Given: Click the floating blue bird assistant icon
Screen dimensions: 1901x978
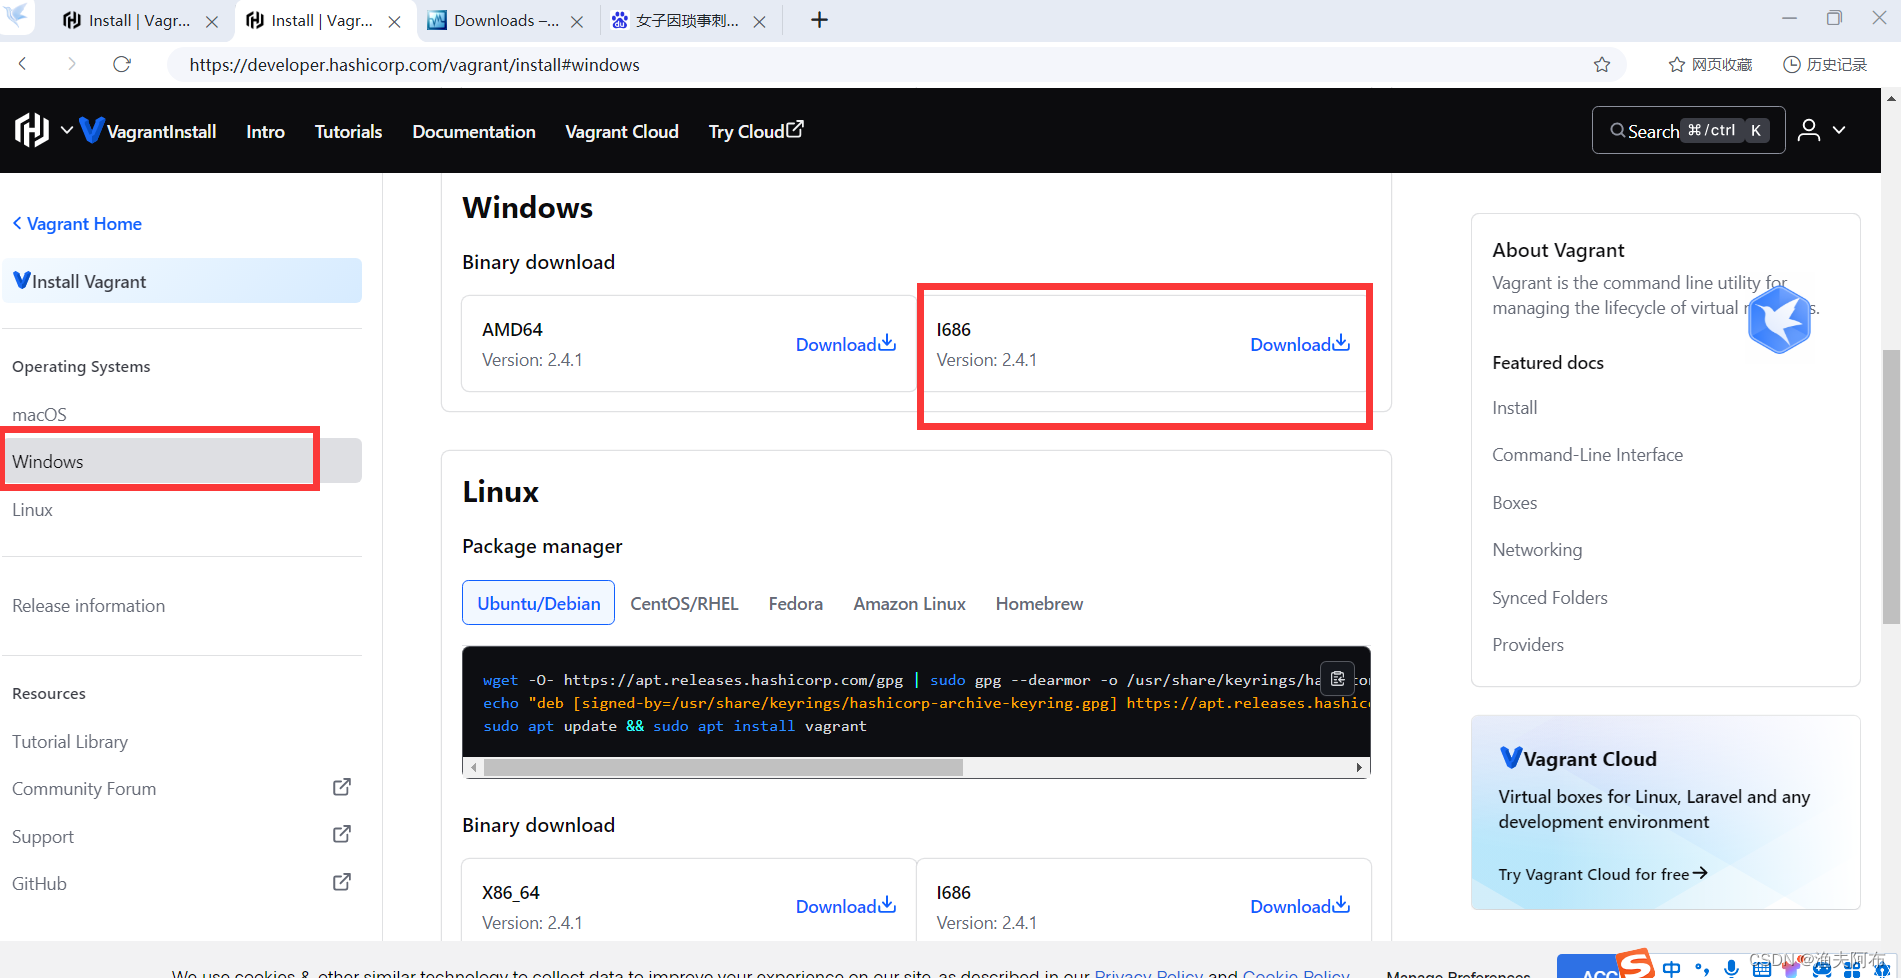Looking at the screenshot, I should point(1779,320).
